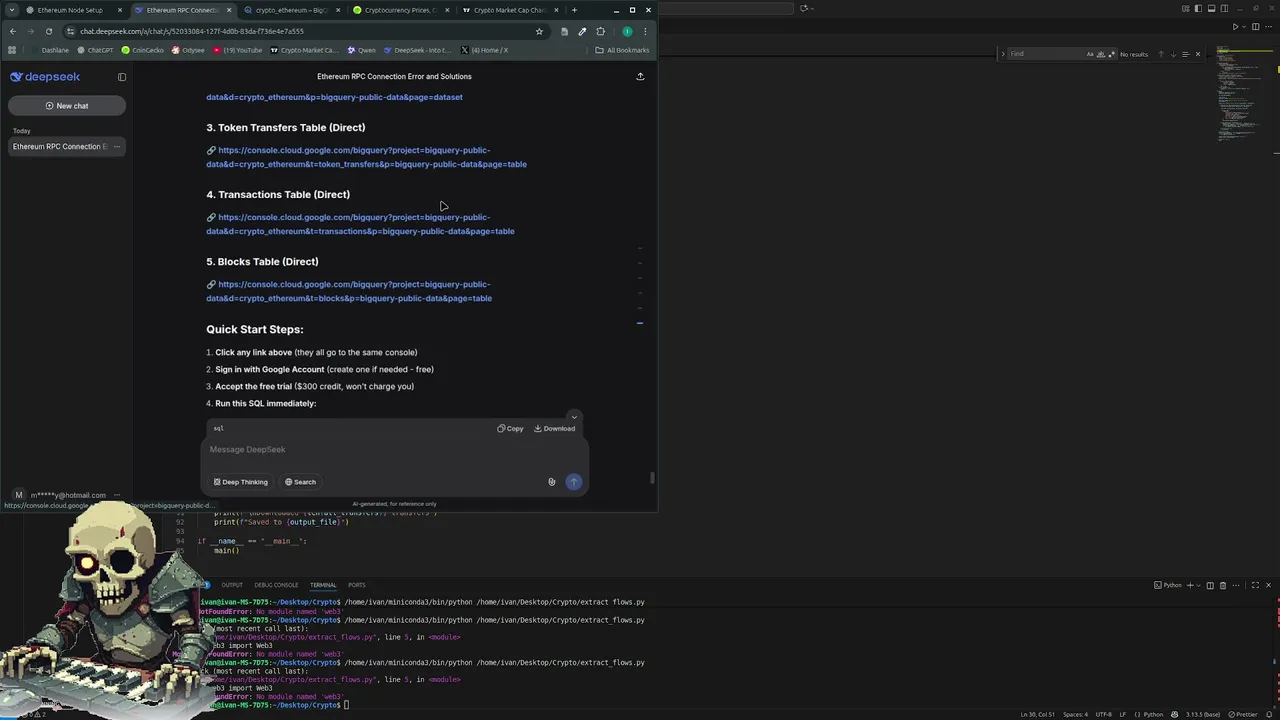The width and height of the screenshot is (1280, 720).
Task: Open a new browser tab
Action: point(574,10)
